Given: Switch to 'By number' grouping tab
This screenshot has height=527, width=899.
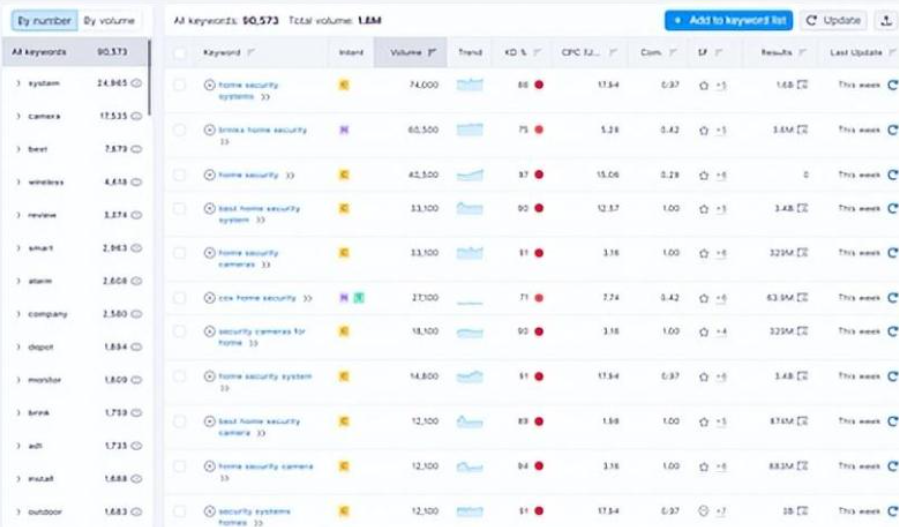Looking at the screenshot, I should (44, 21).
